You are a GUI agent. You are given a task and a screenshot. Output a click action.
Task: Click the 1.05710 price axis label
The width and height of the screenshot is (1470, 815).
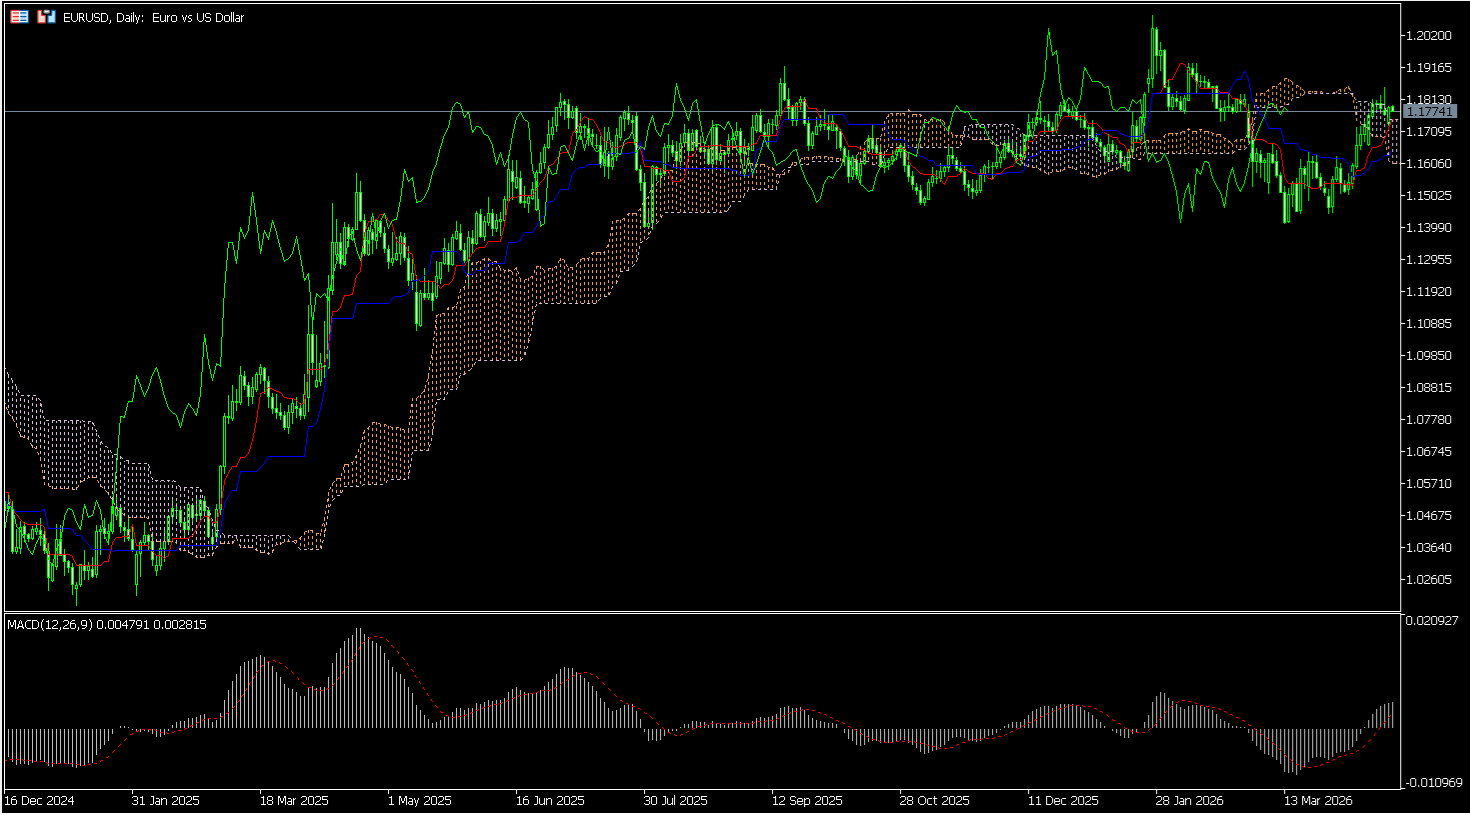[x=1428, y=484]
